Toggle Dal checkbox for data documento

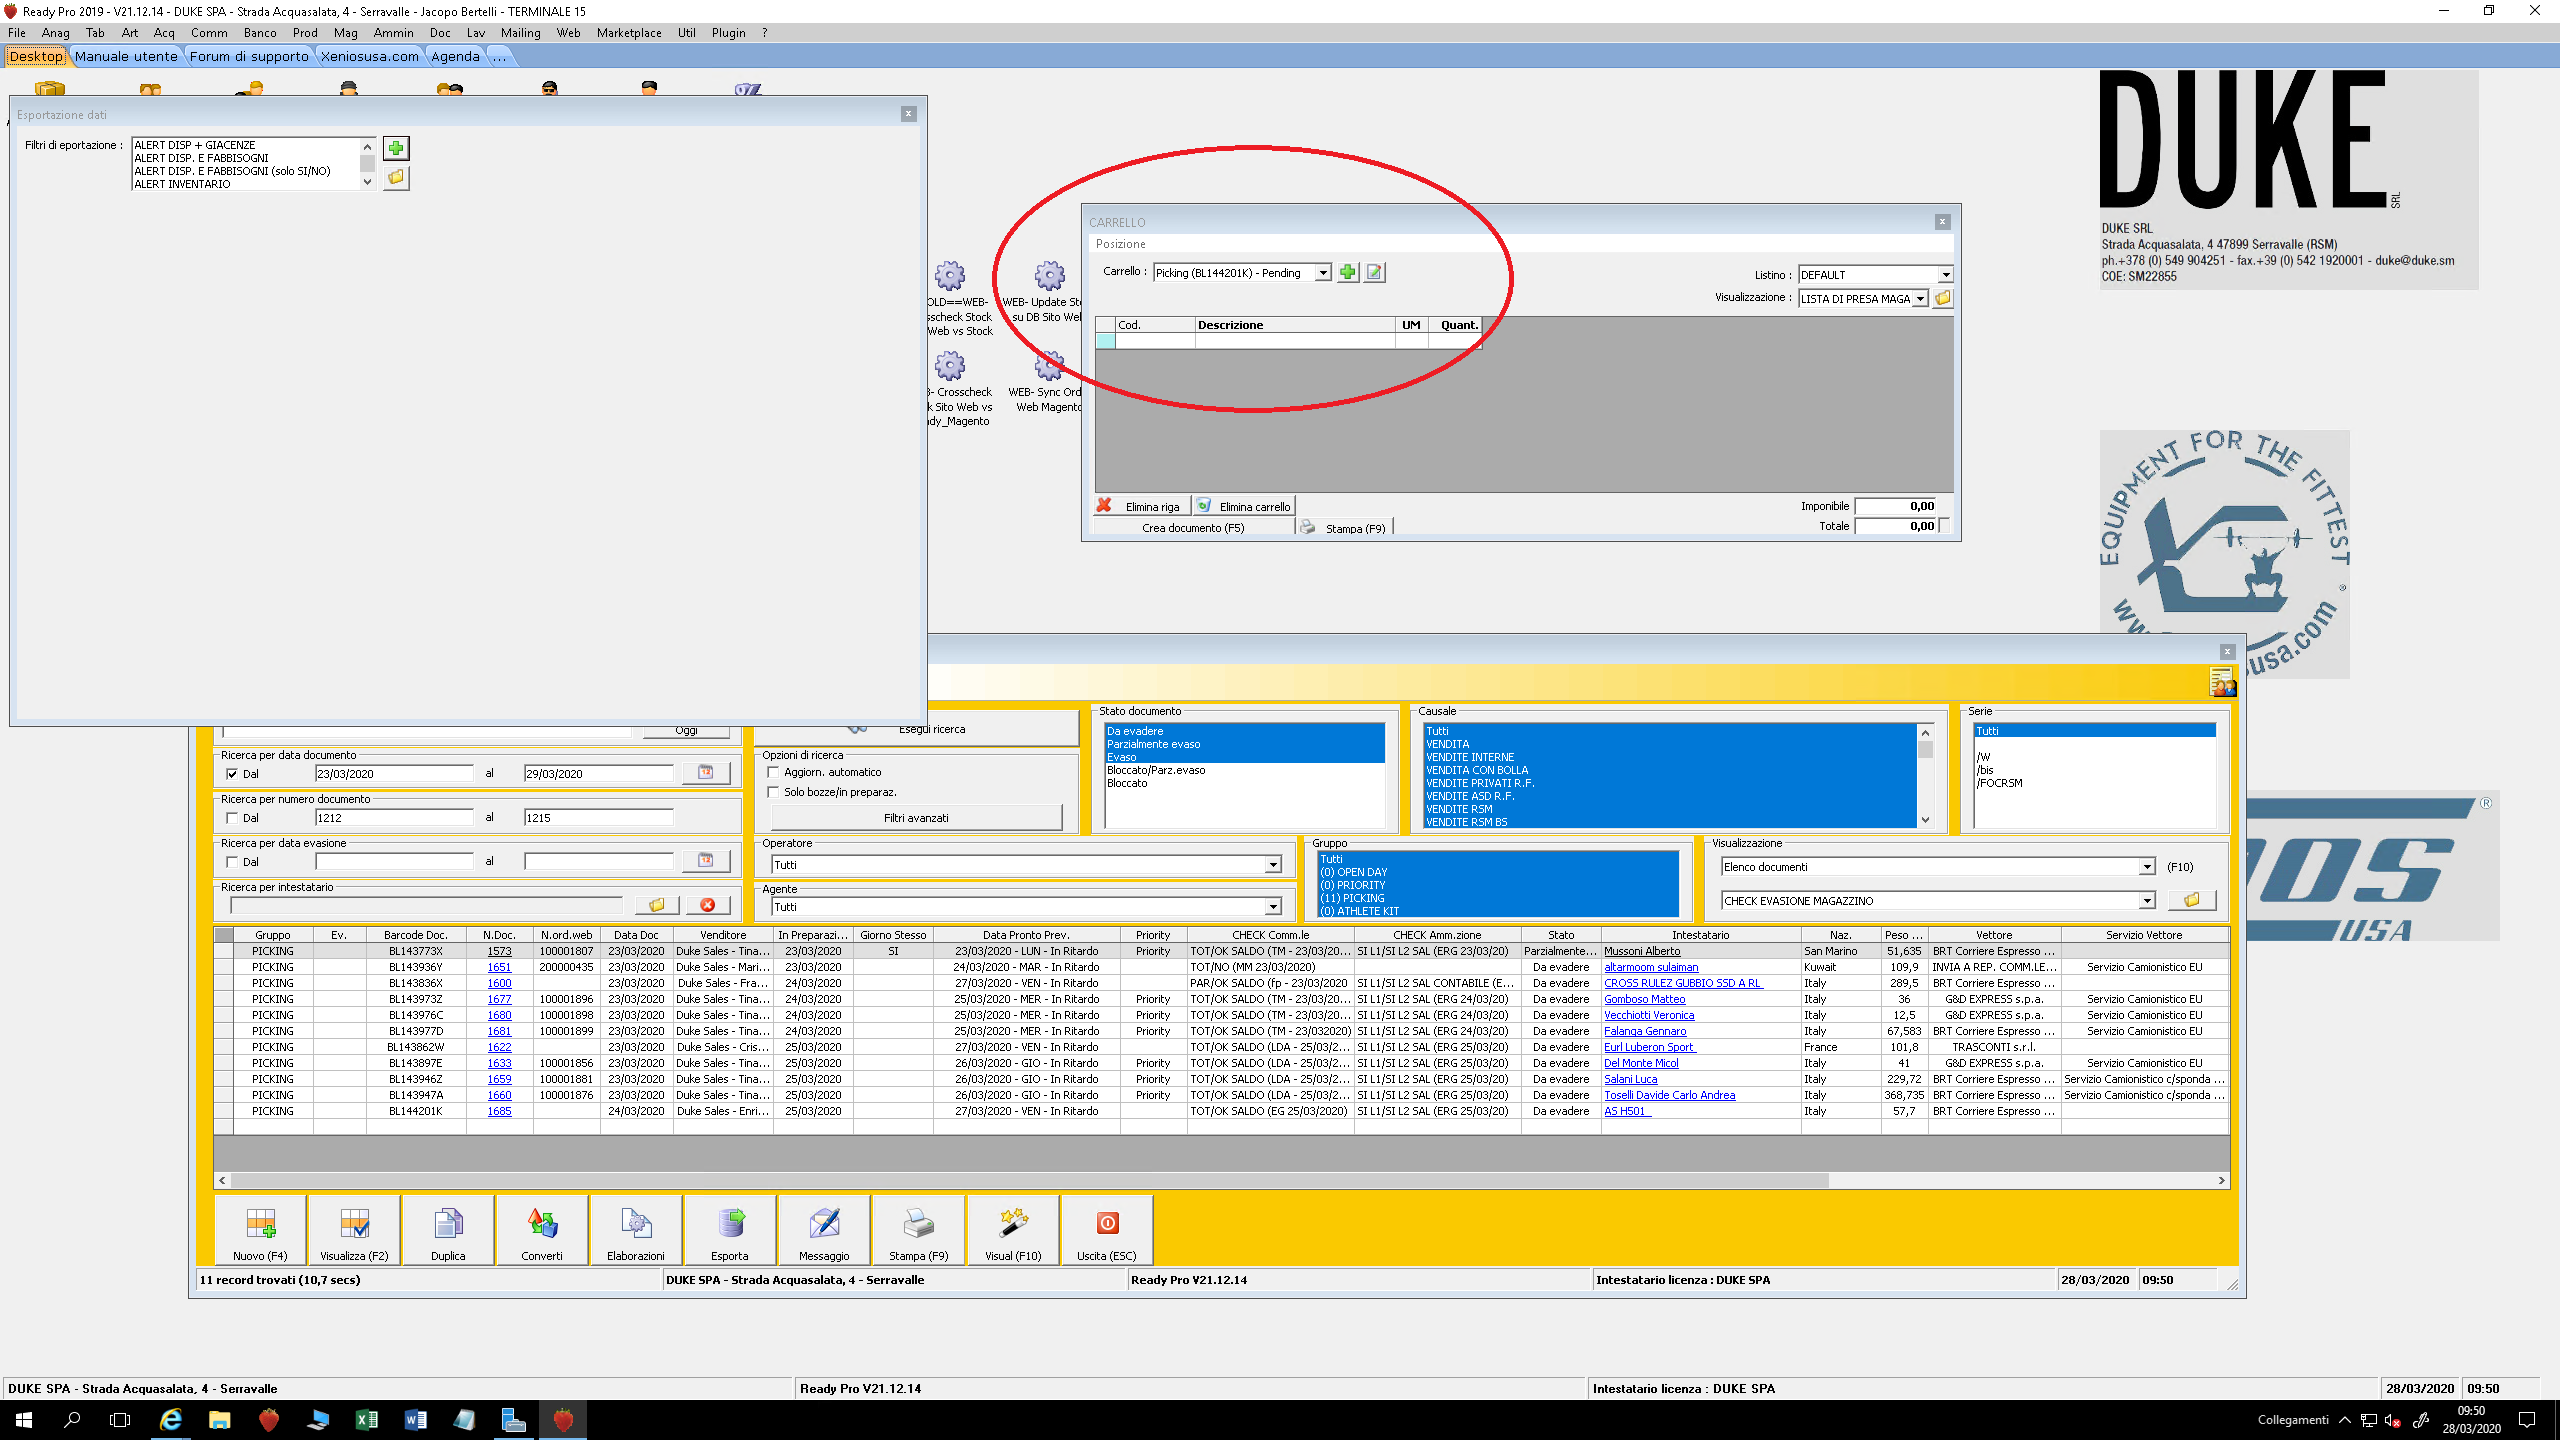pos(232,774)
